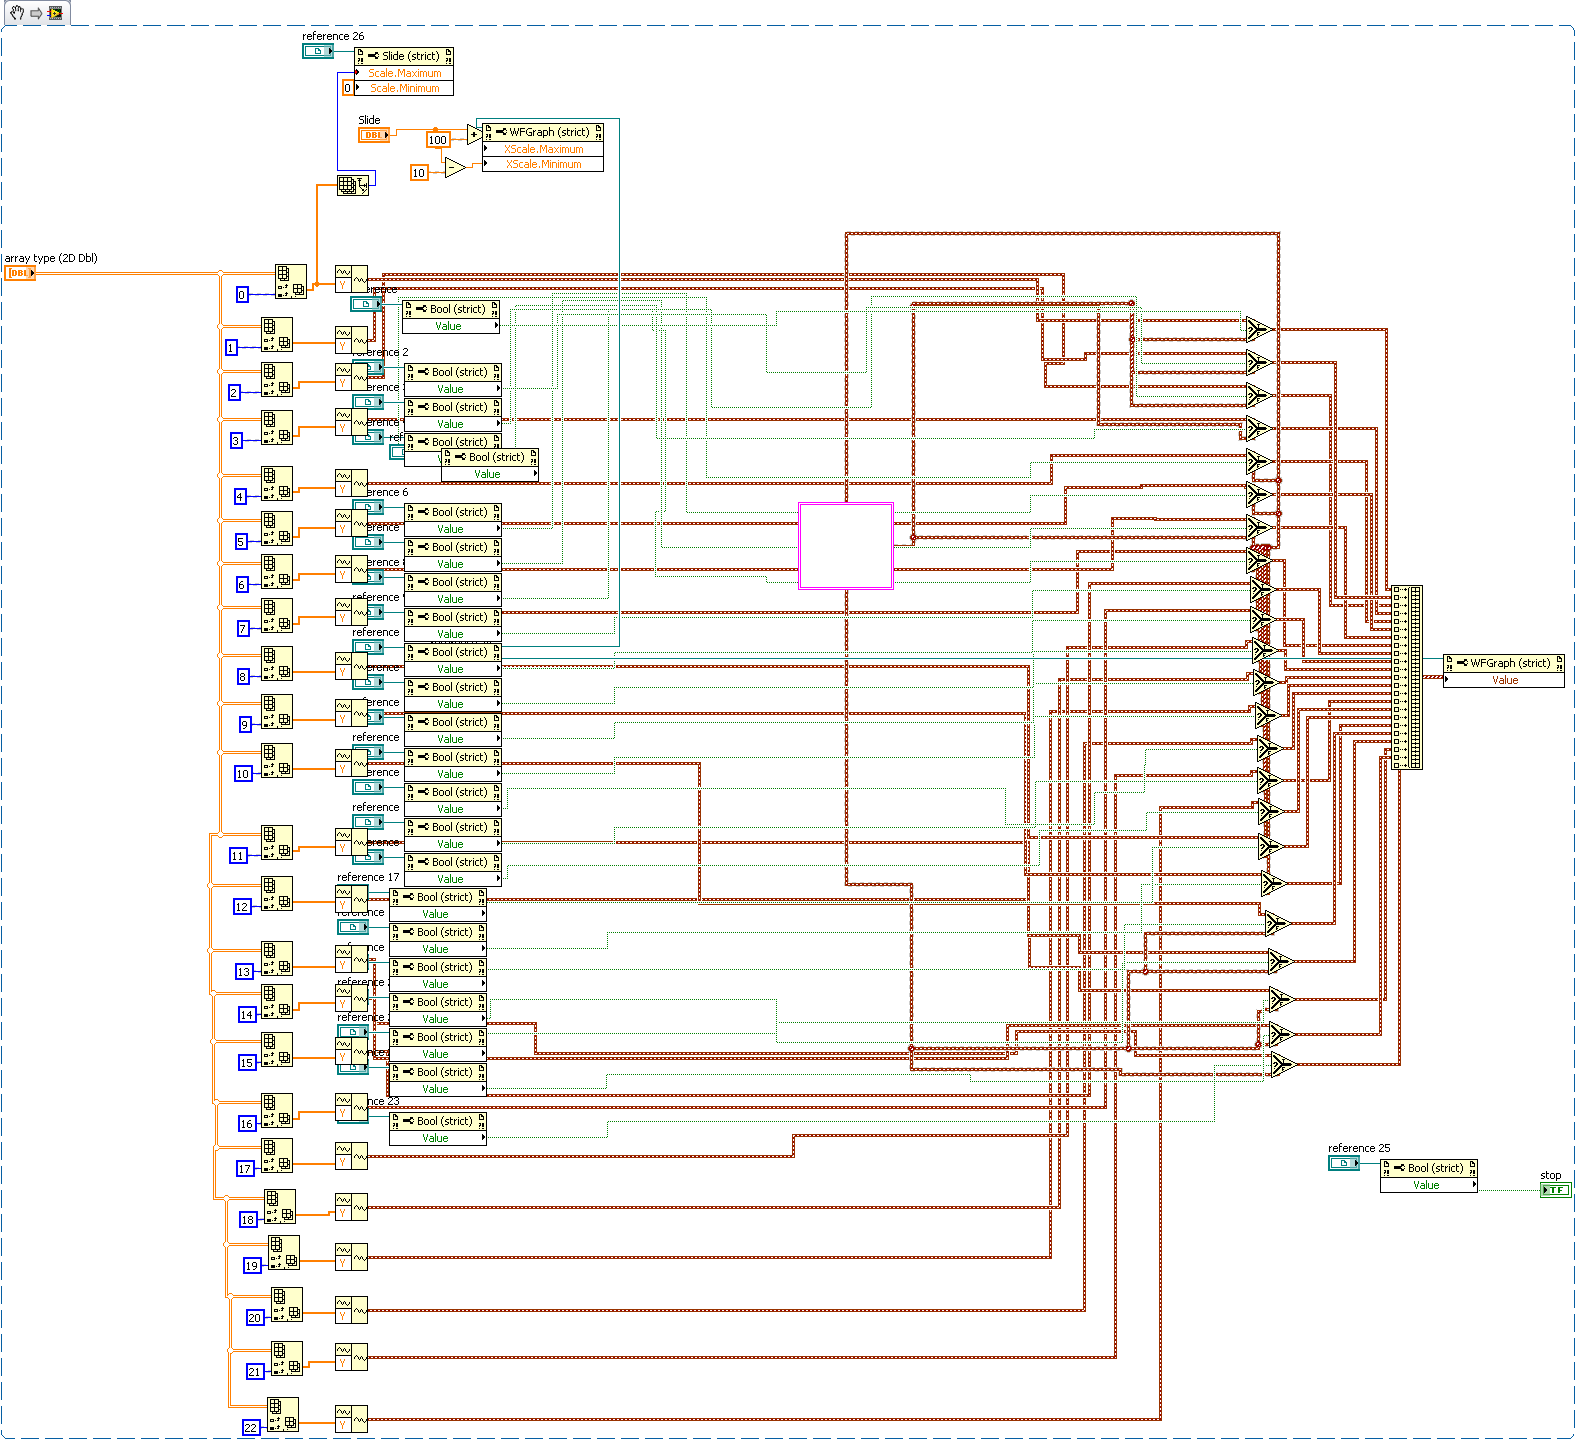Select the Scale.Minimum property row
Screen dimensions: 1576x1440
[404, 88]
